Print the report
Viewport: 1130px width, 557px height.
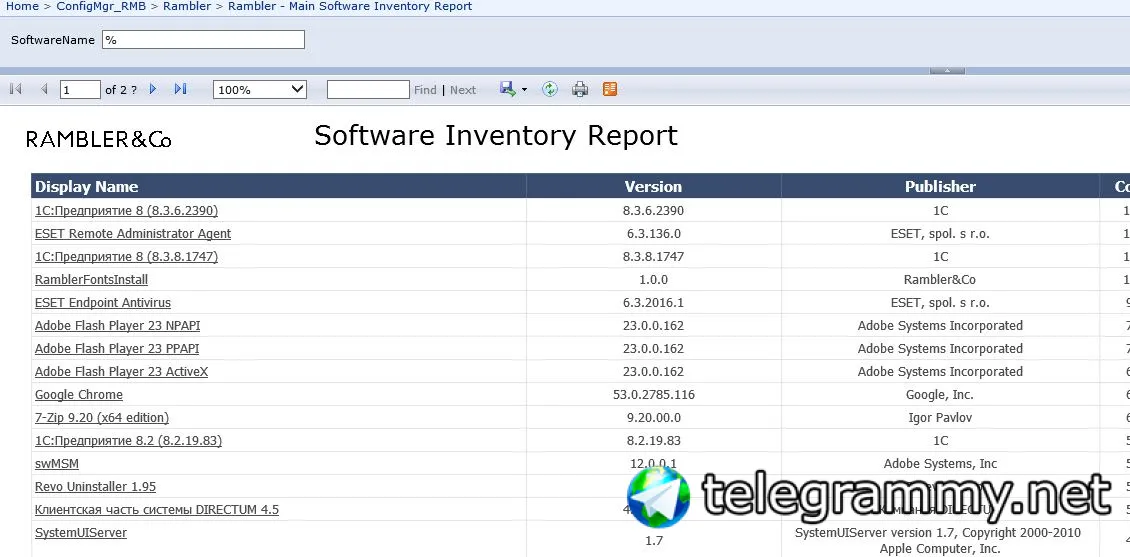click(580, 89)
